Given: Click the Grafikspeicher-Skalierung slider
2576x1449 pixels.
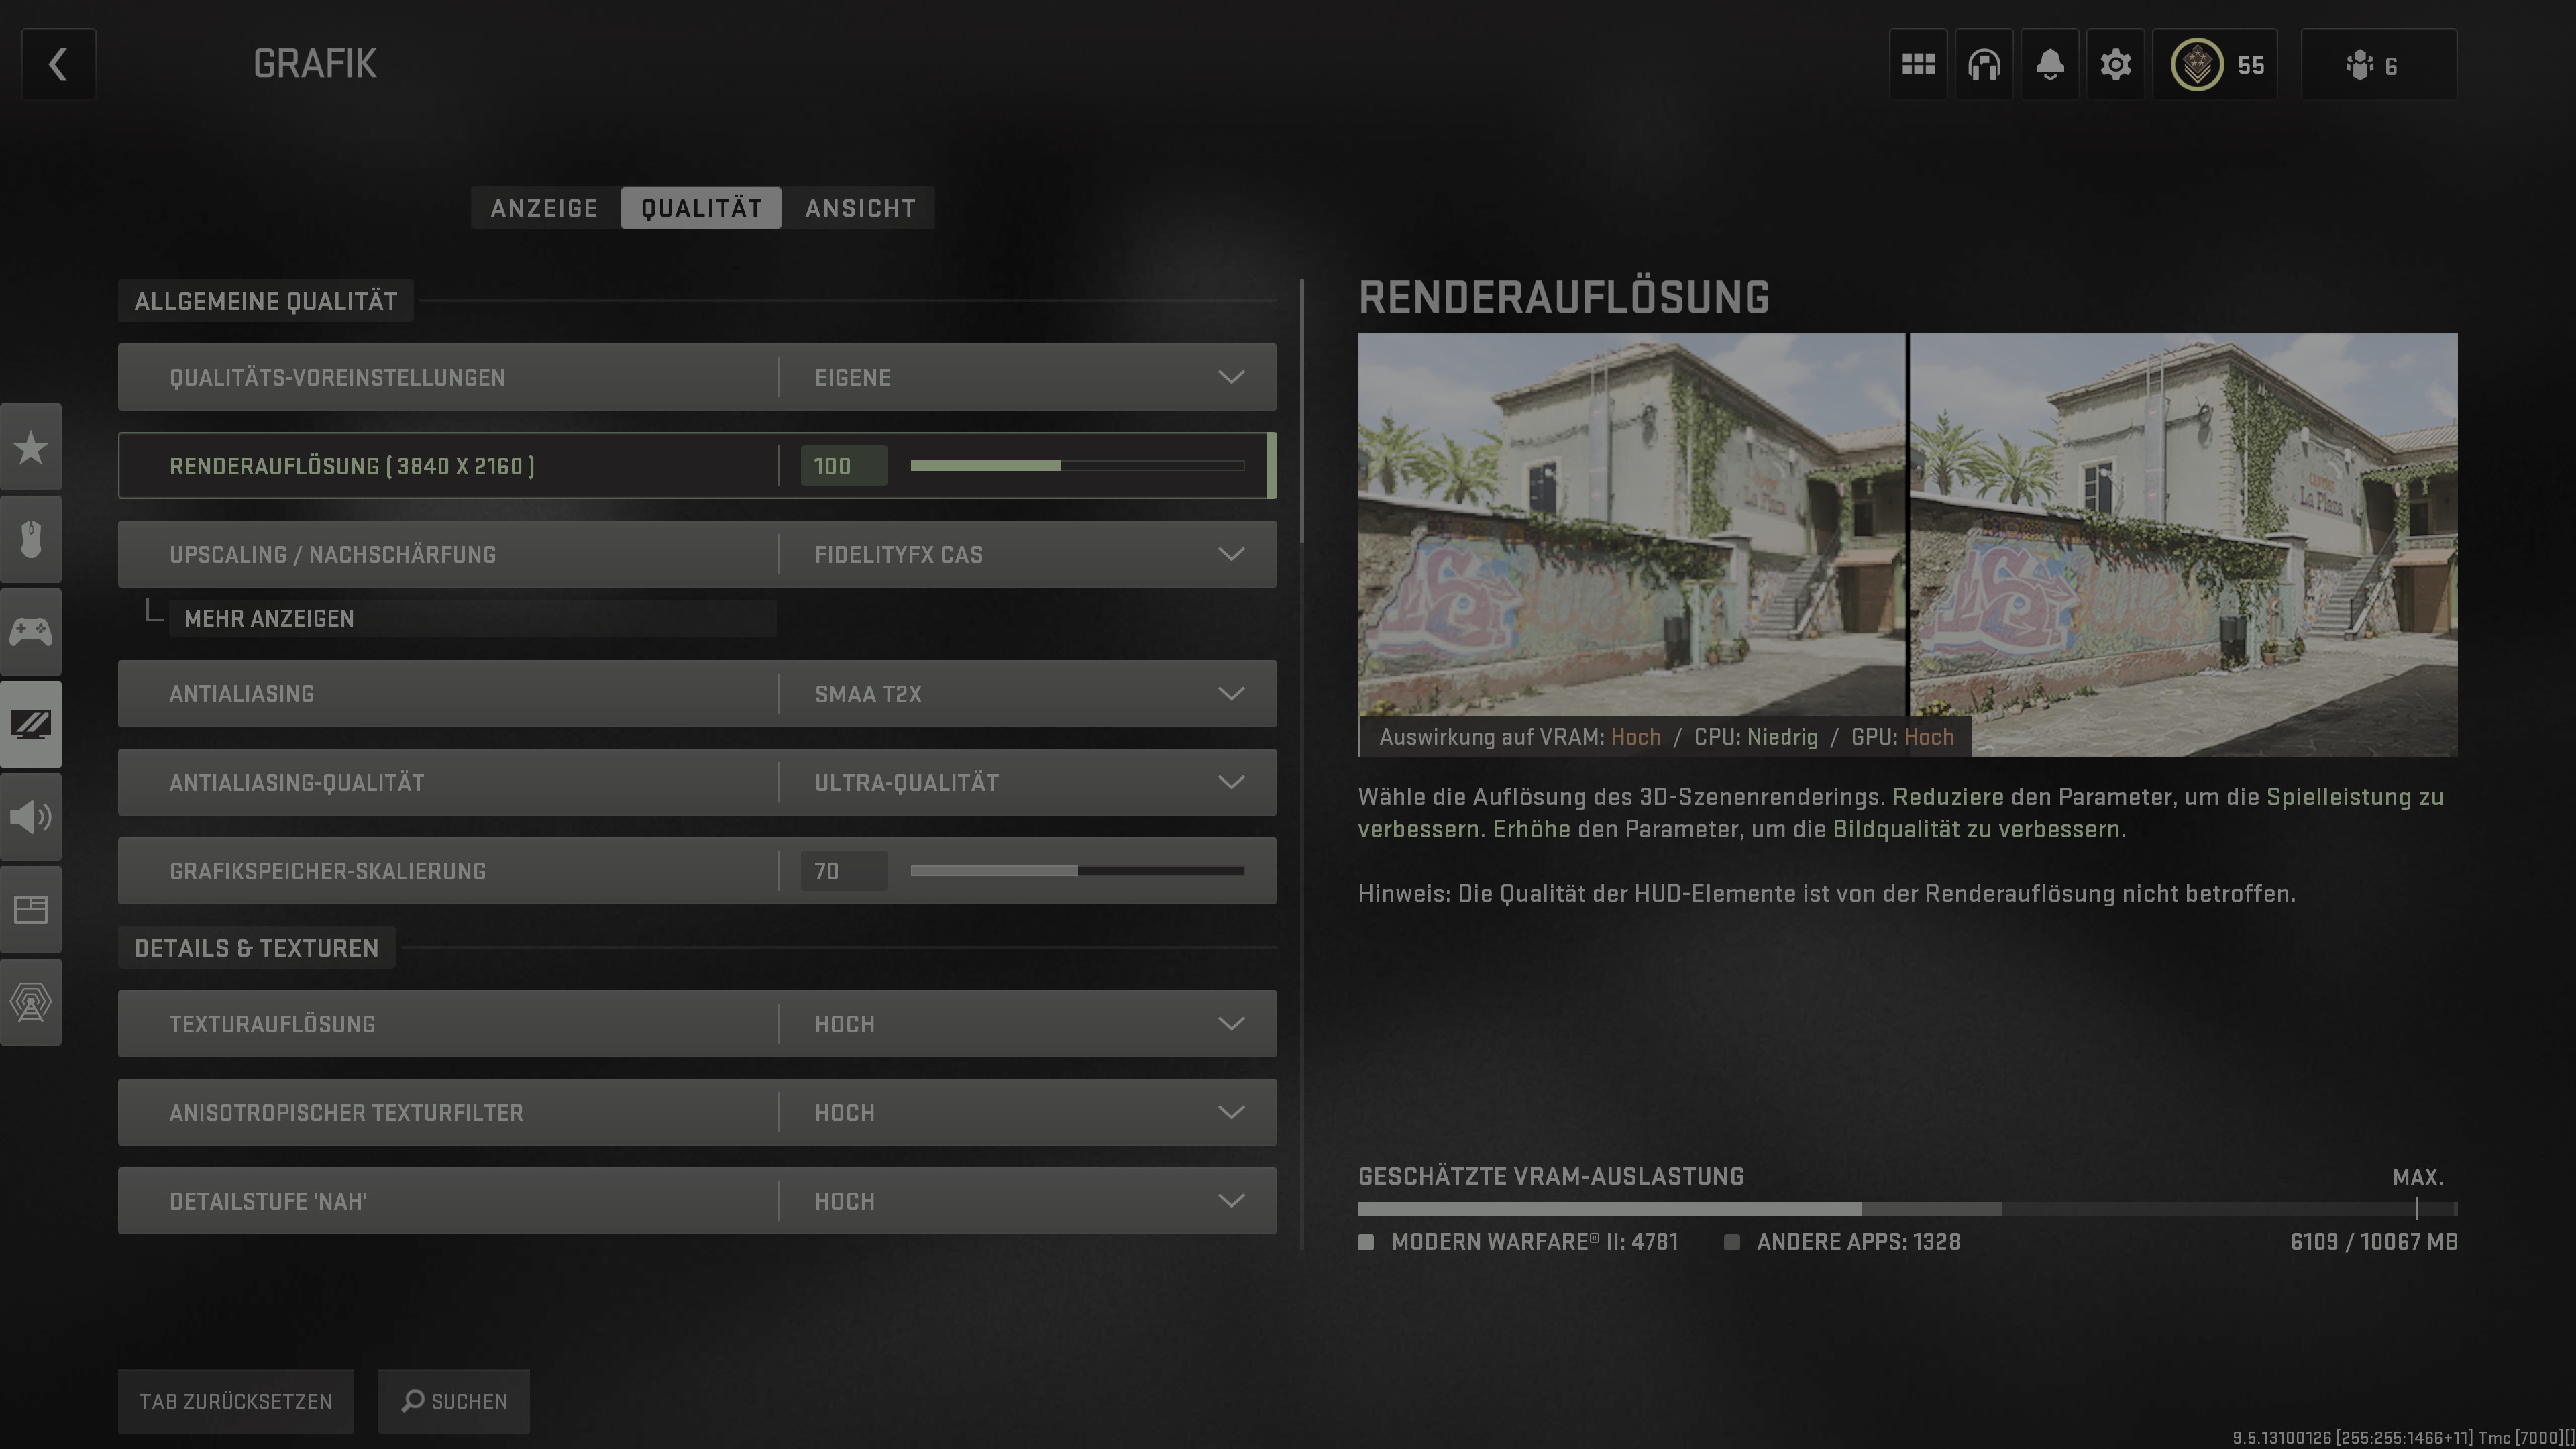Looking at the screenshot, I should (1076, 871).
